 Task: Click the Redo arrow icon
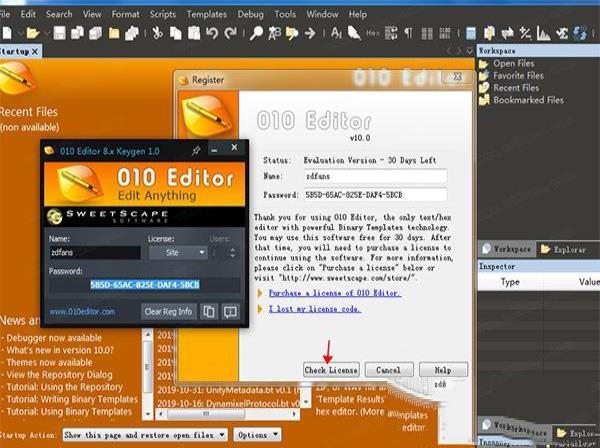[230, 33]
